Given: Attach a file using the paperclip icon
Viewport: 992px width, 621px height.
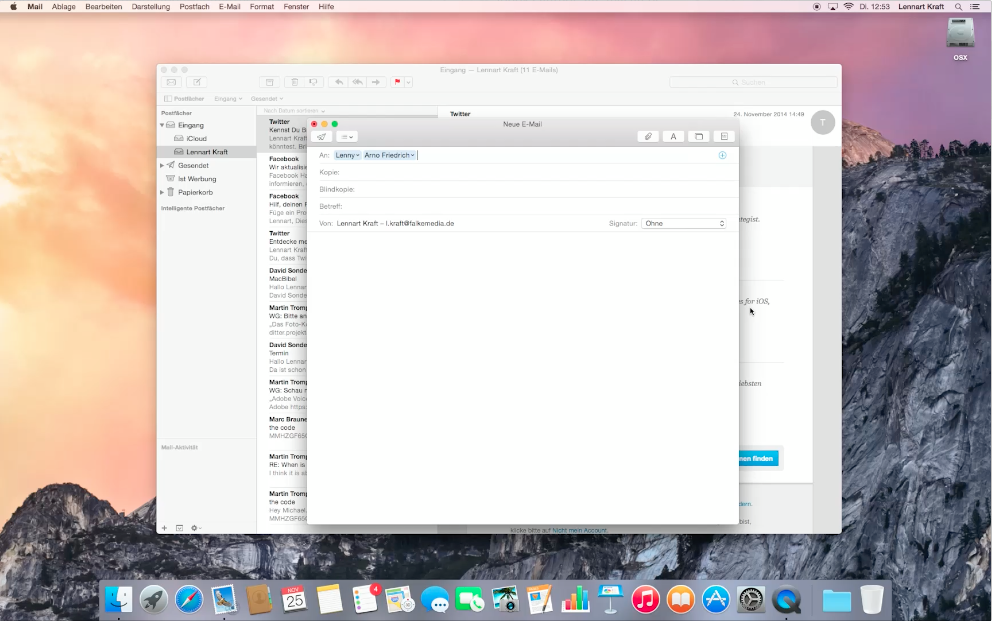Looking at the screenshot, I should click(x=648, y=137).
